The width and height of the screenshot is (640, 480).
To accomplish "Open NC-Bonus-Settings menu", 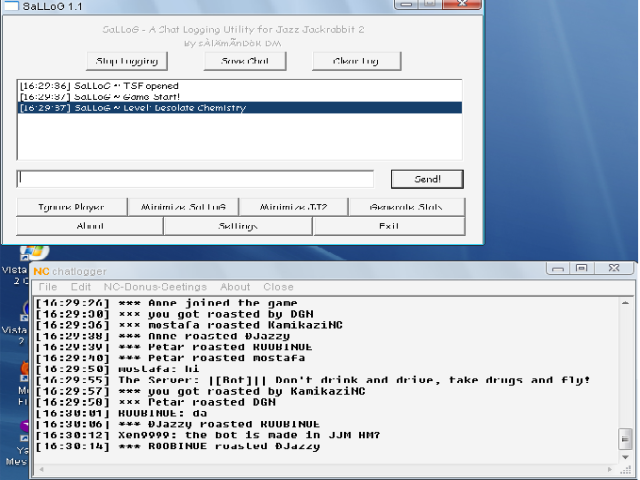I will pos(155,287).
